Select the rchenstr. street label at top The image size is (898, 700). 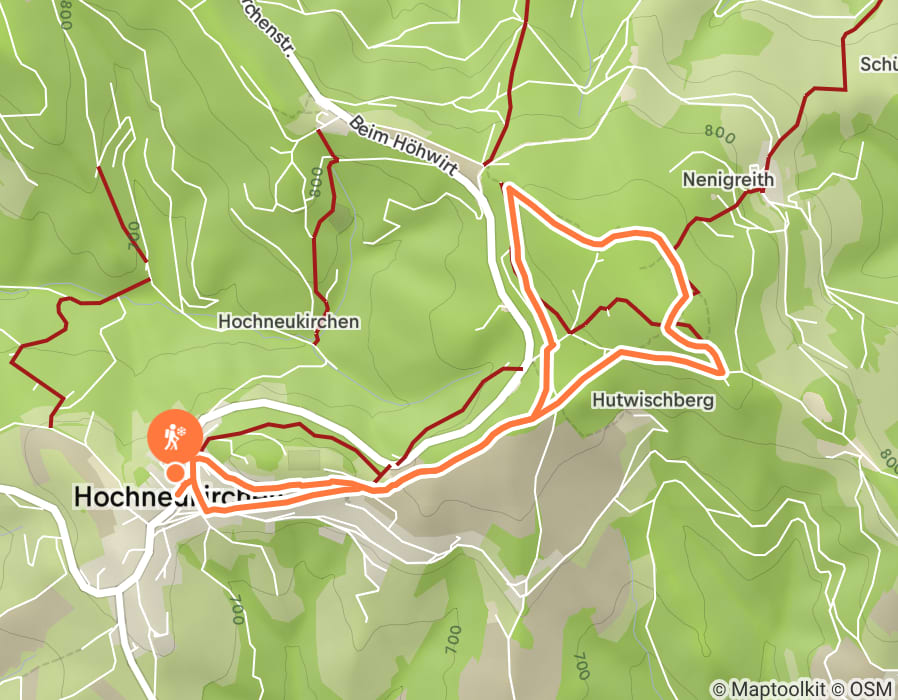click(270, 28)
